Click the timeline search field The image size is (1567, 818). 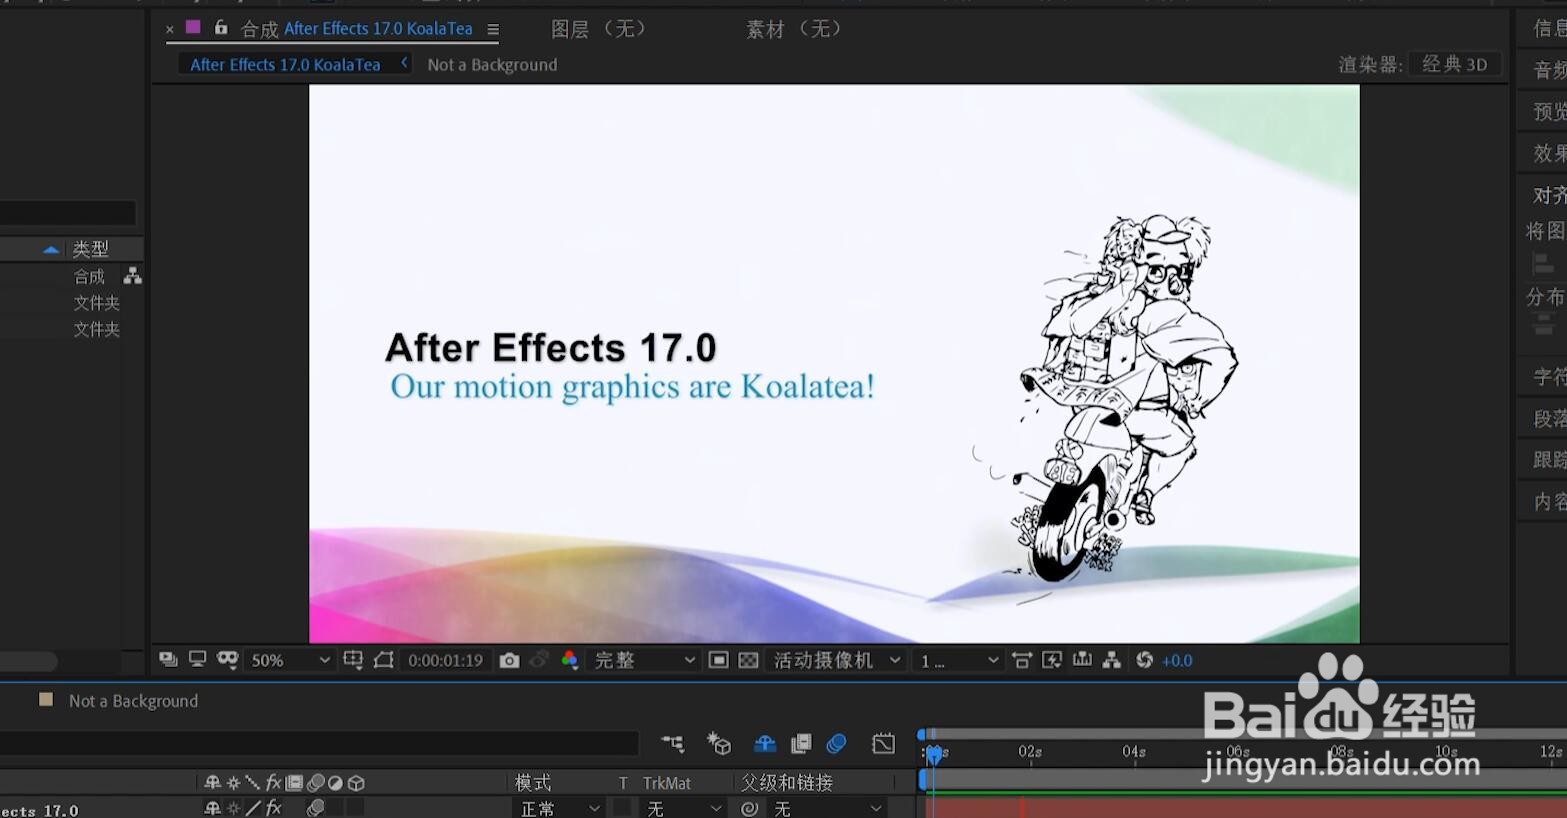click(x=318, y=743)
